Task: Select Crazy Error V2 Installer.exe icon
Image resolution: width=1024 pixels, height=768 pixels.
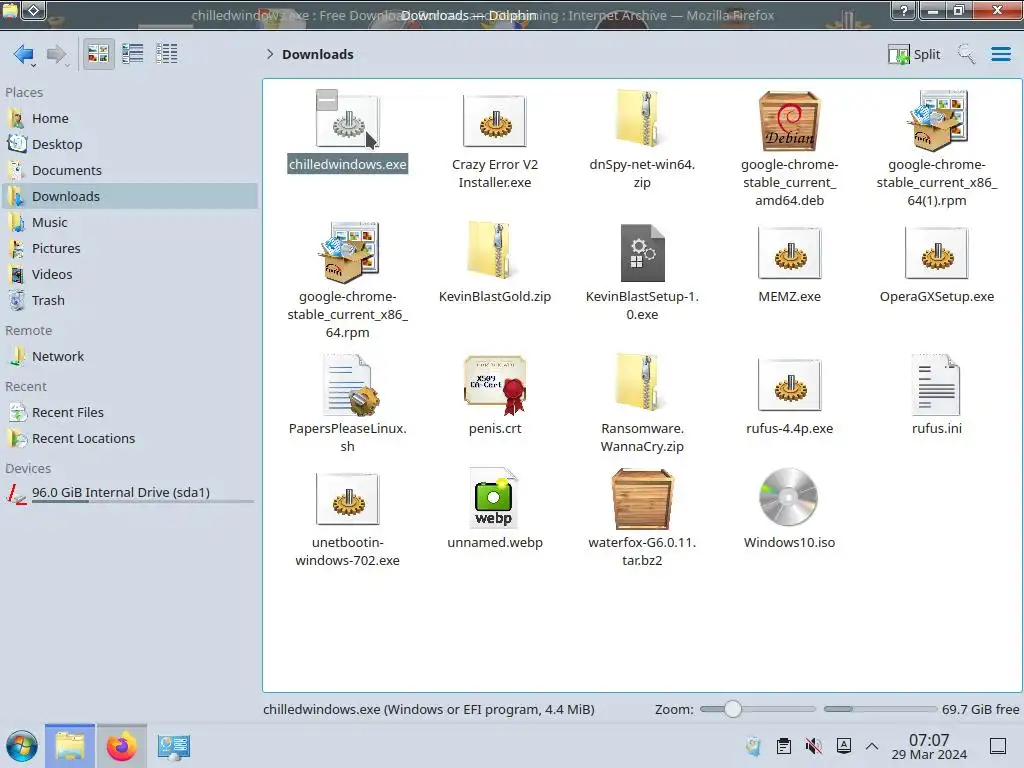Action: pos(494,121)
